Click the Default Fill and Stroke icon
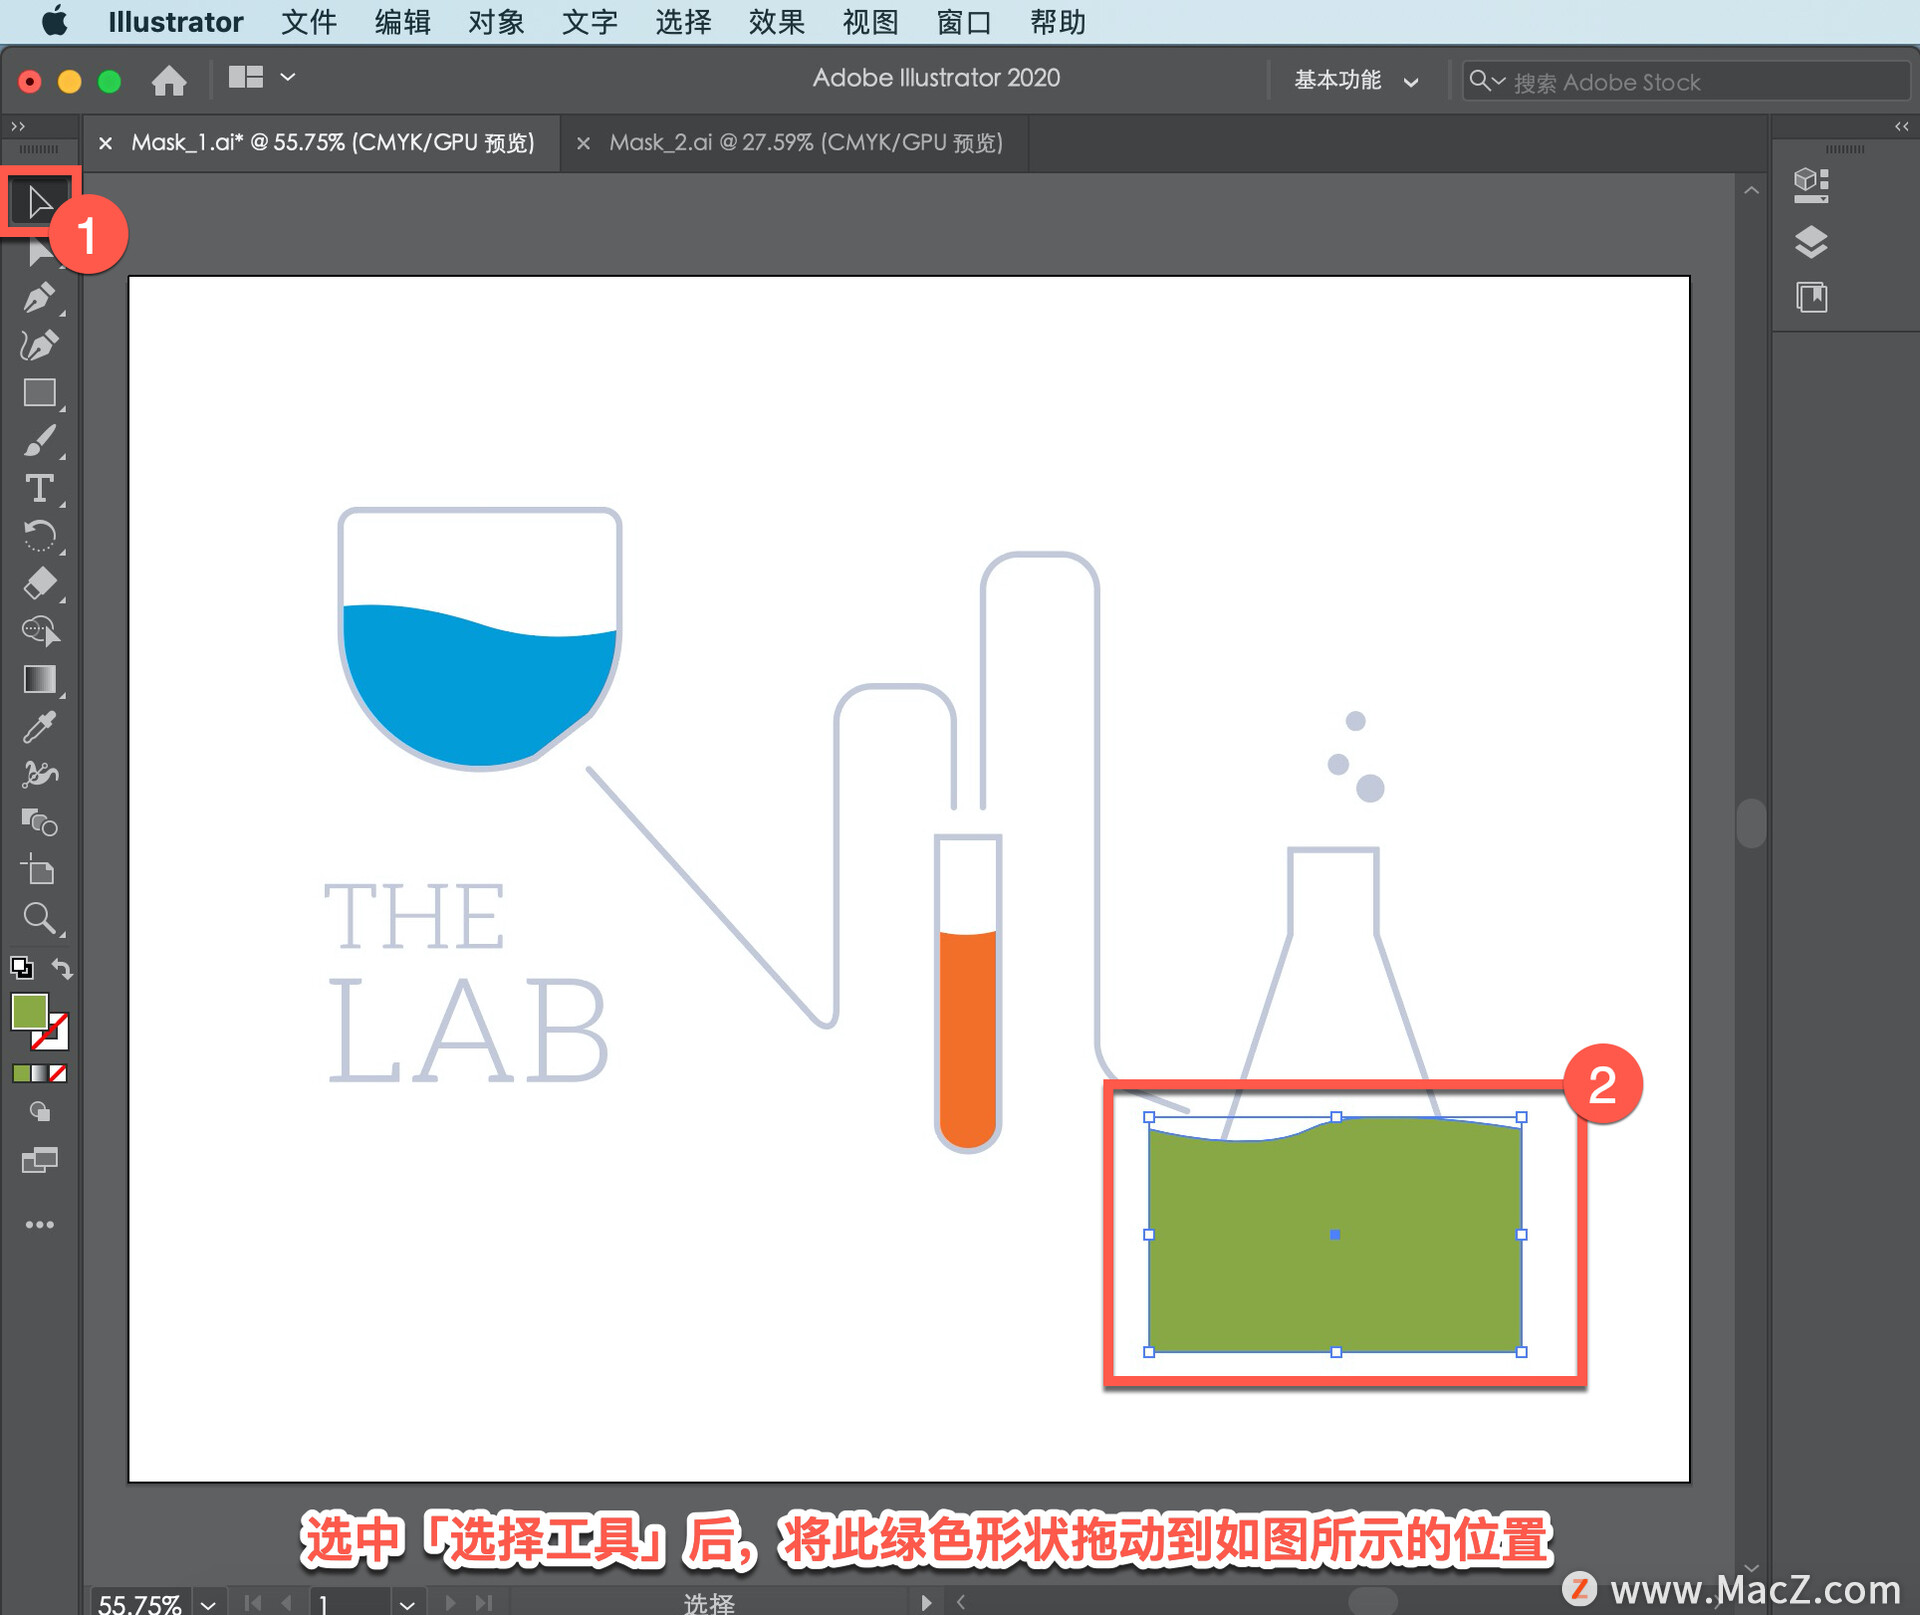 pyautogui.click(x=21, y=968)
